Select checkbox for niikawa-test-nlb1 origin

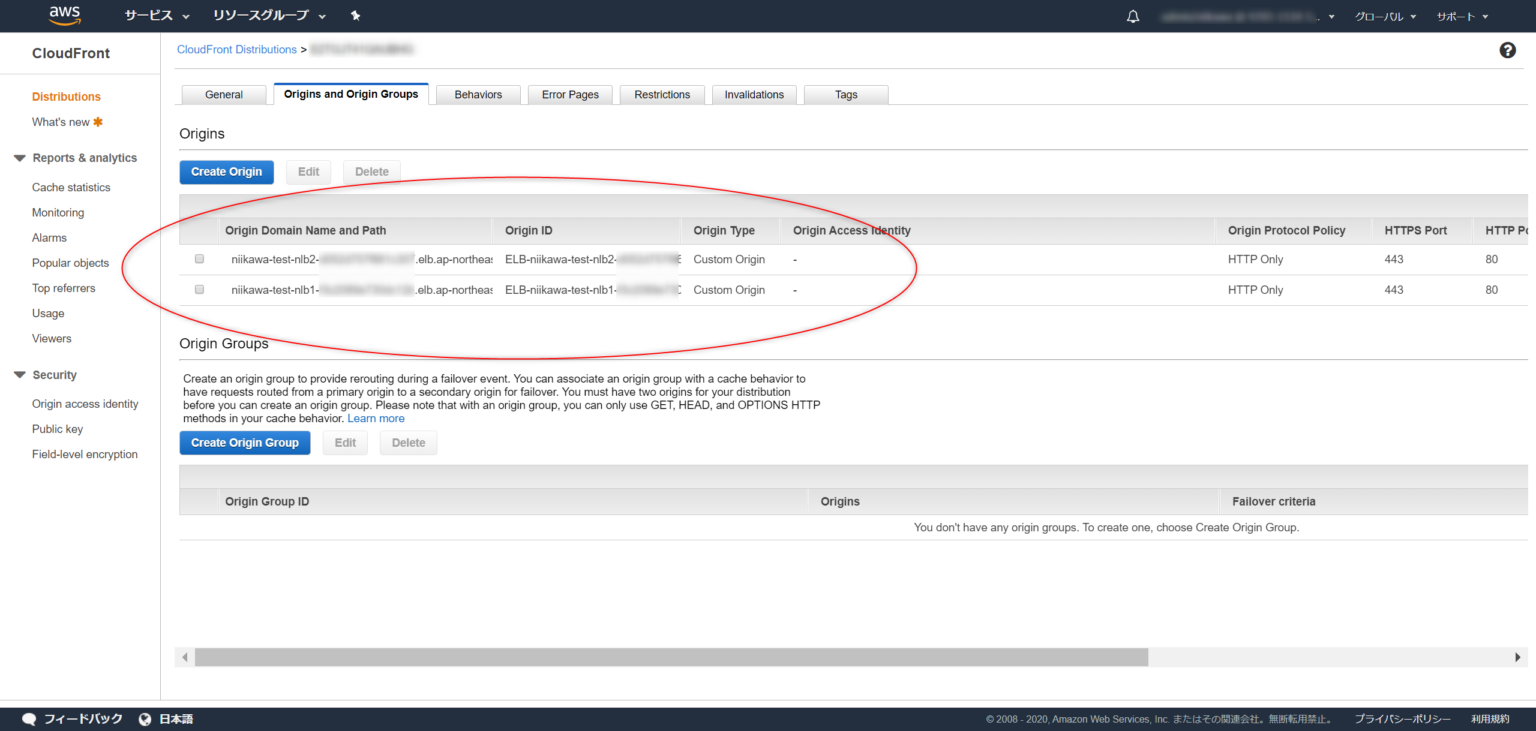[x=199, y=289]
